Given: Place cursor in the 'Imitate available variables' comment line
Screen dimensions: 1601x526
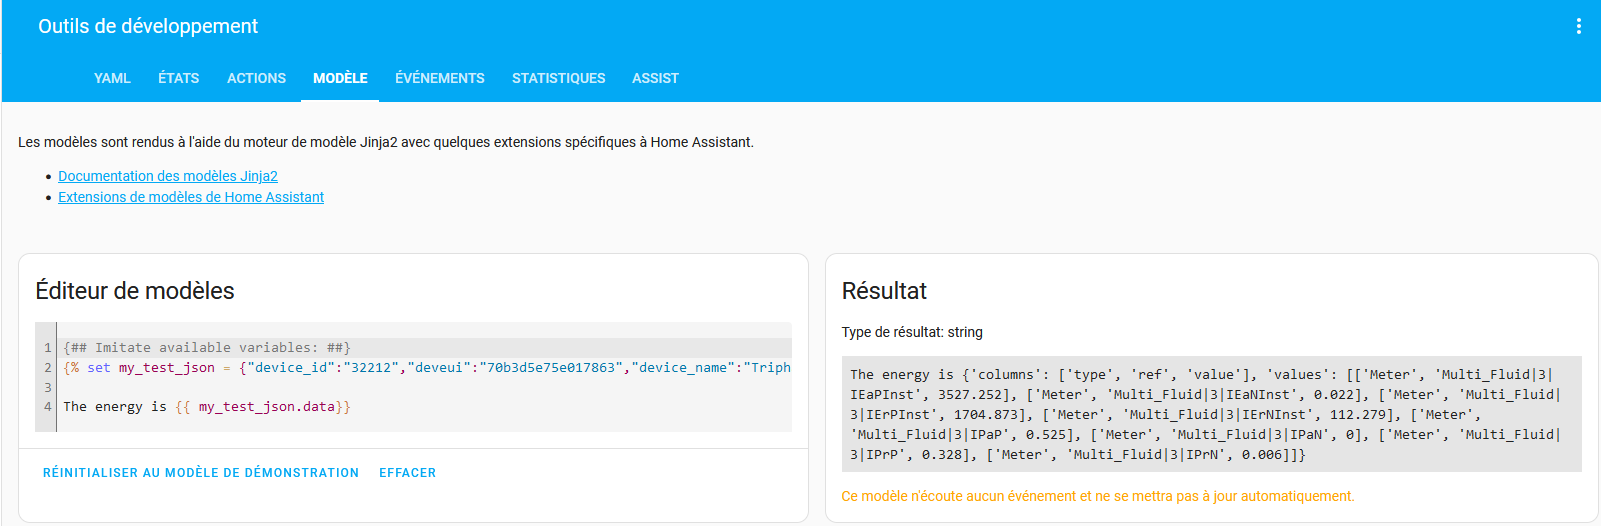Looking at the screenshot, I should [207, 348].
